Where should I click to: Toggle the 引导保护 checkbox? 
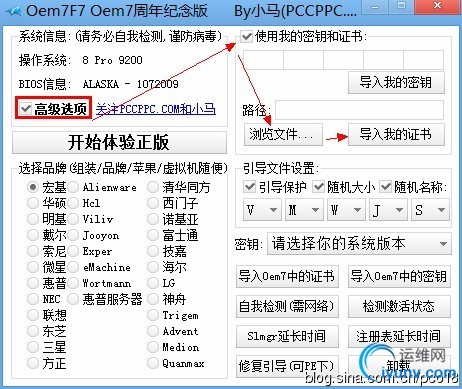(x=249, y=187)
